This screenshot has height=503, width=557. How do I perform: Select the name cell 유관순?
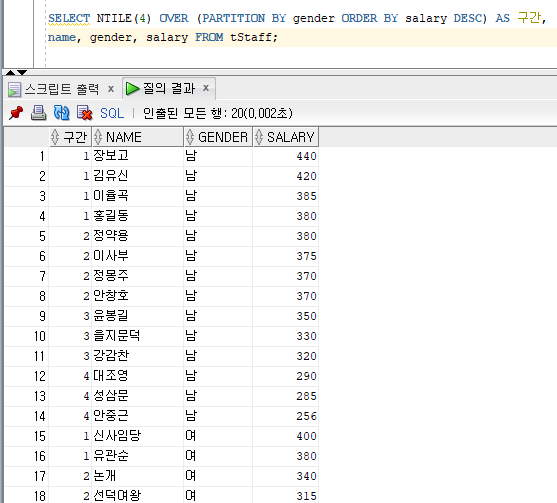138,455
